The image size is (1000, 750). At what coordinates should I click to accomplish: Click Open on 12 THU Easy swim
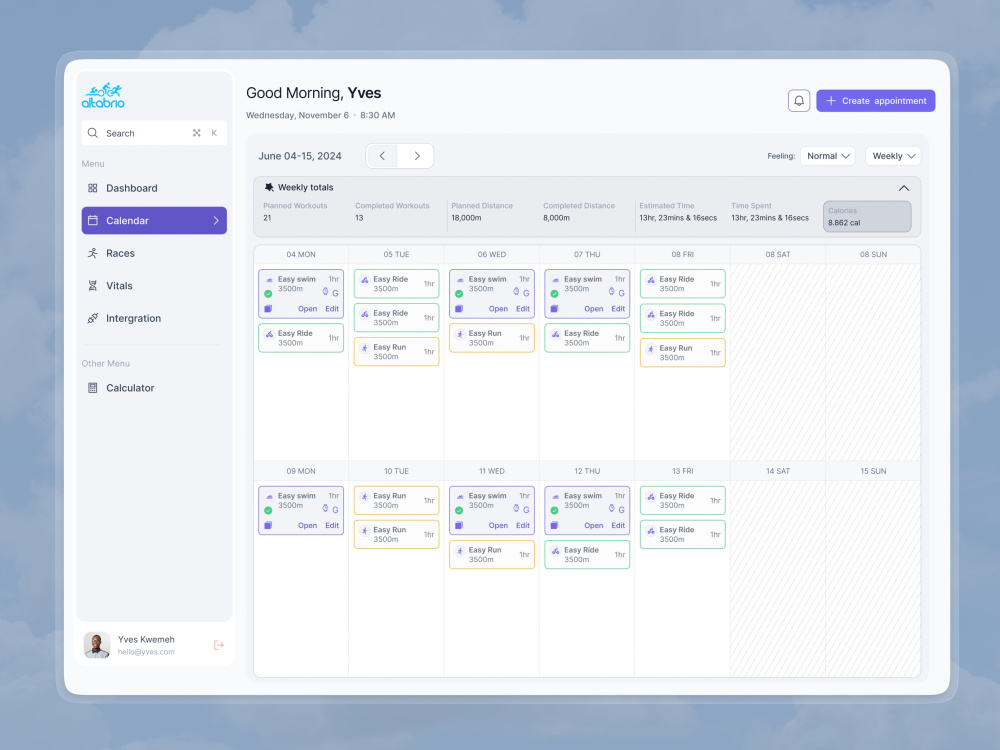click(x=594, y=526)
